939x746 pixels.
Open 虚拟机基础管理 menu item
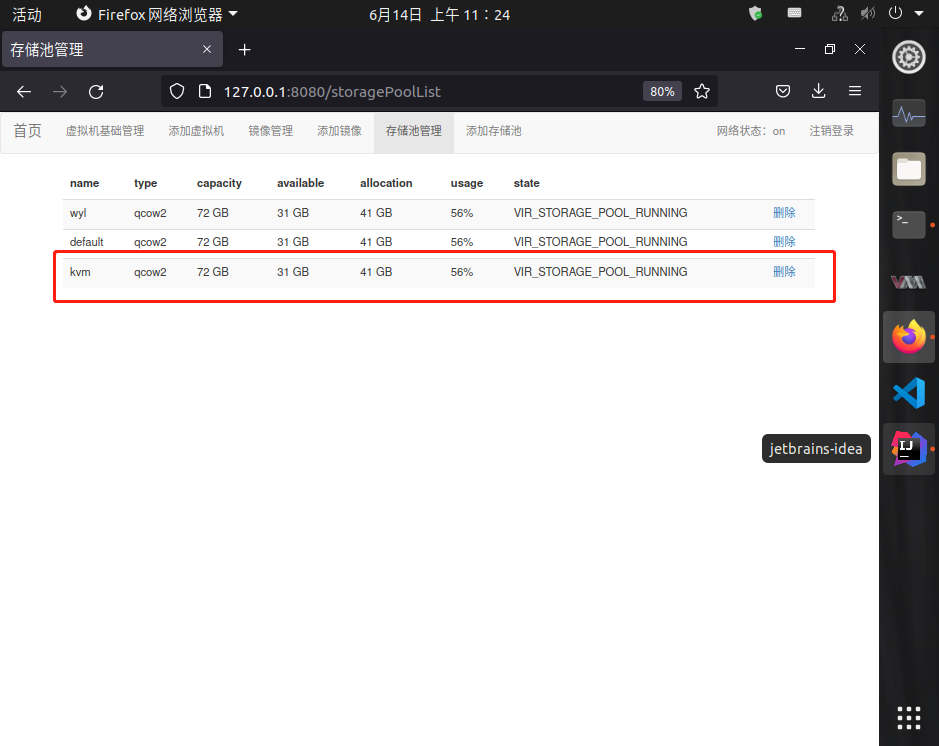click(x=105, y=131)
